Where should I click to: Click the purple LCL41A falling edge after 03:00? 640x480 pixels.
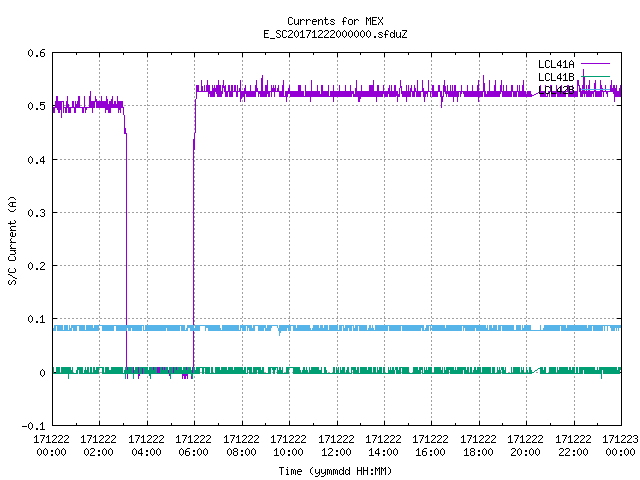click(126, 245)
